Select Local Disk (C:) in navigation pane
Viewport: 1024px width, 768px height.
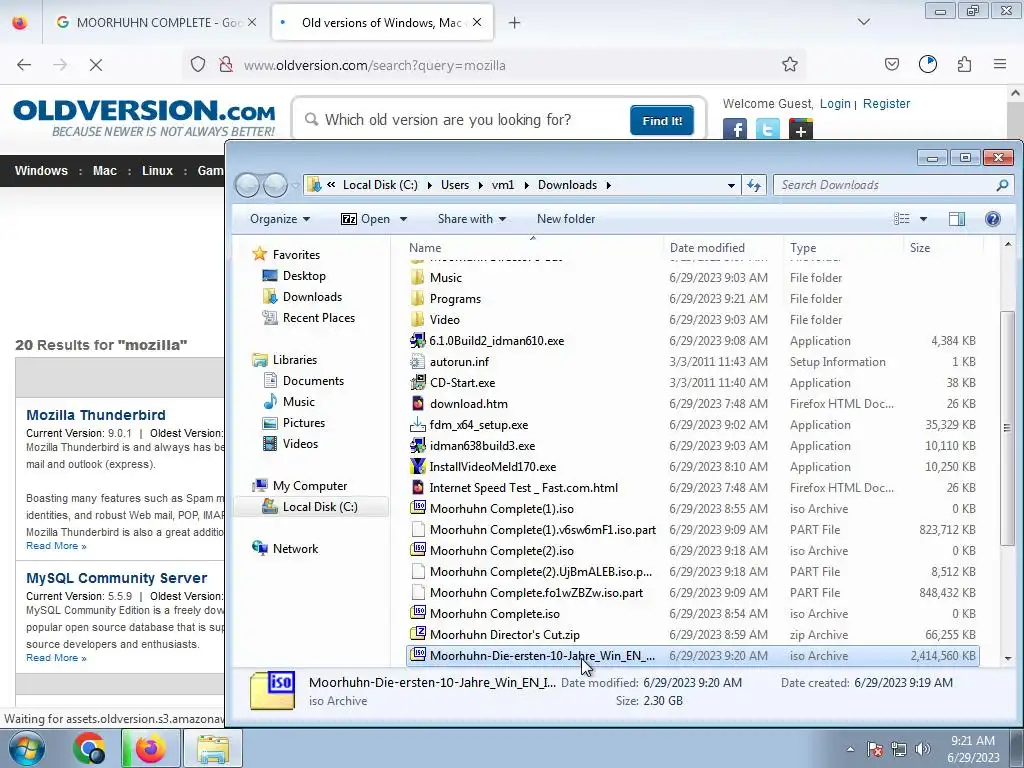[x=310, y=507]
